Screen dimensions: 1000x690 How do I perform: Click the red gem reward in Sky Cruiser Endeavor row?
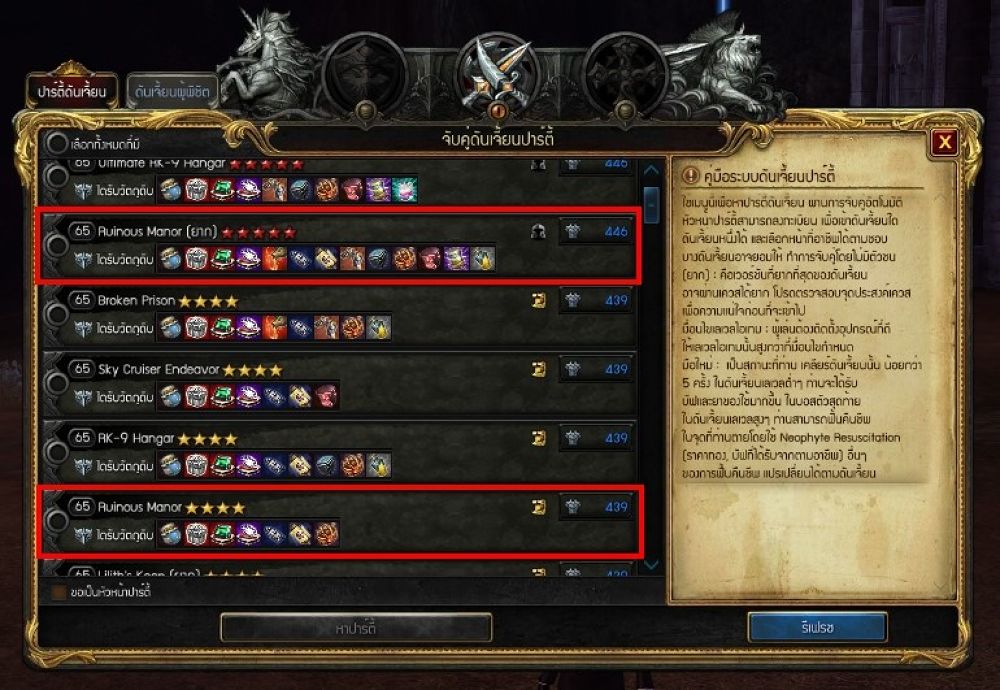coord(327,397)
